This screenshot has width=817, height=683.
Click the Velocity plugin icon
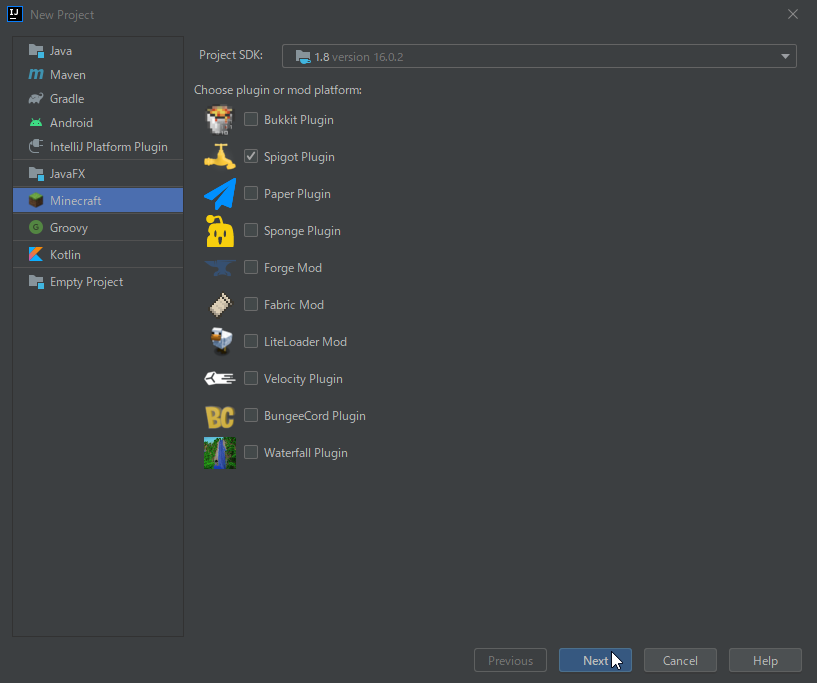(x=219, y=378)
